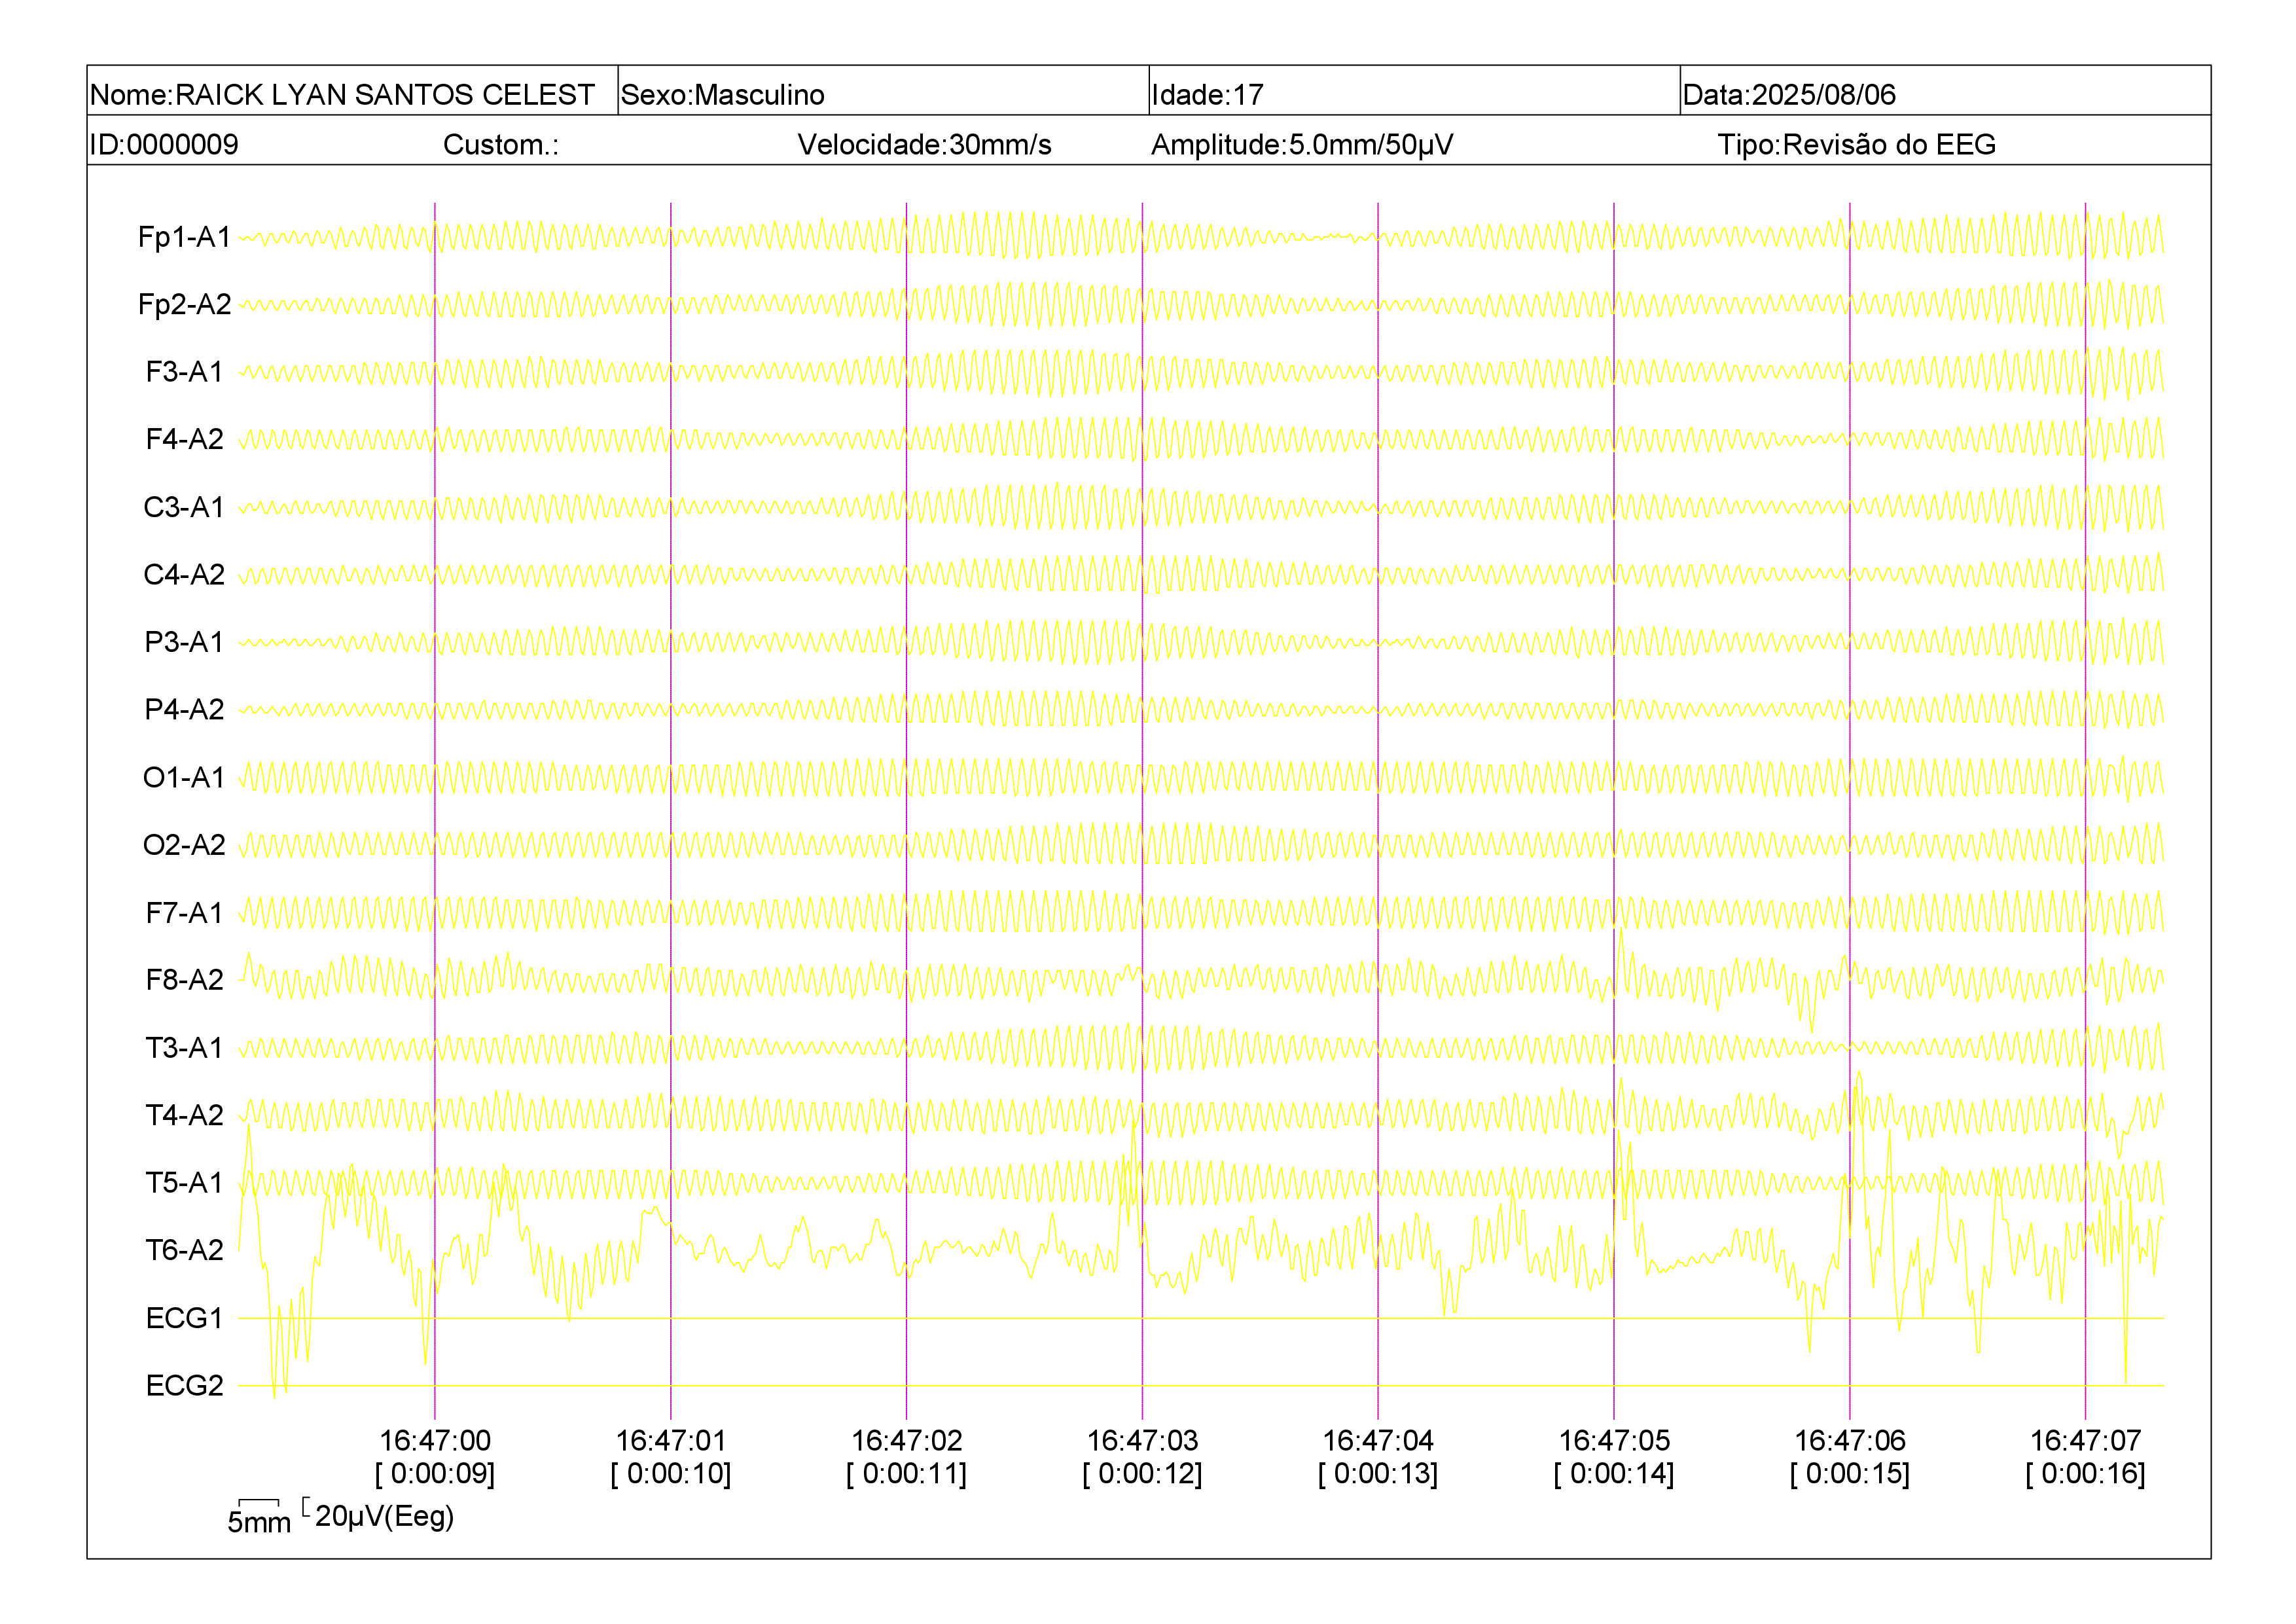Select the elapsed time '[ 0:00:12]'
The width and height of the screenshot is (2296, 1624).
pyautogui.click(x=1143, y=1473)
